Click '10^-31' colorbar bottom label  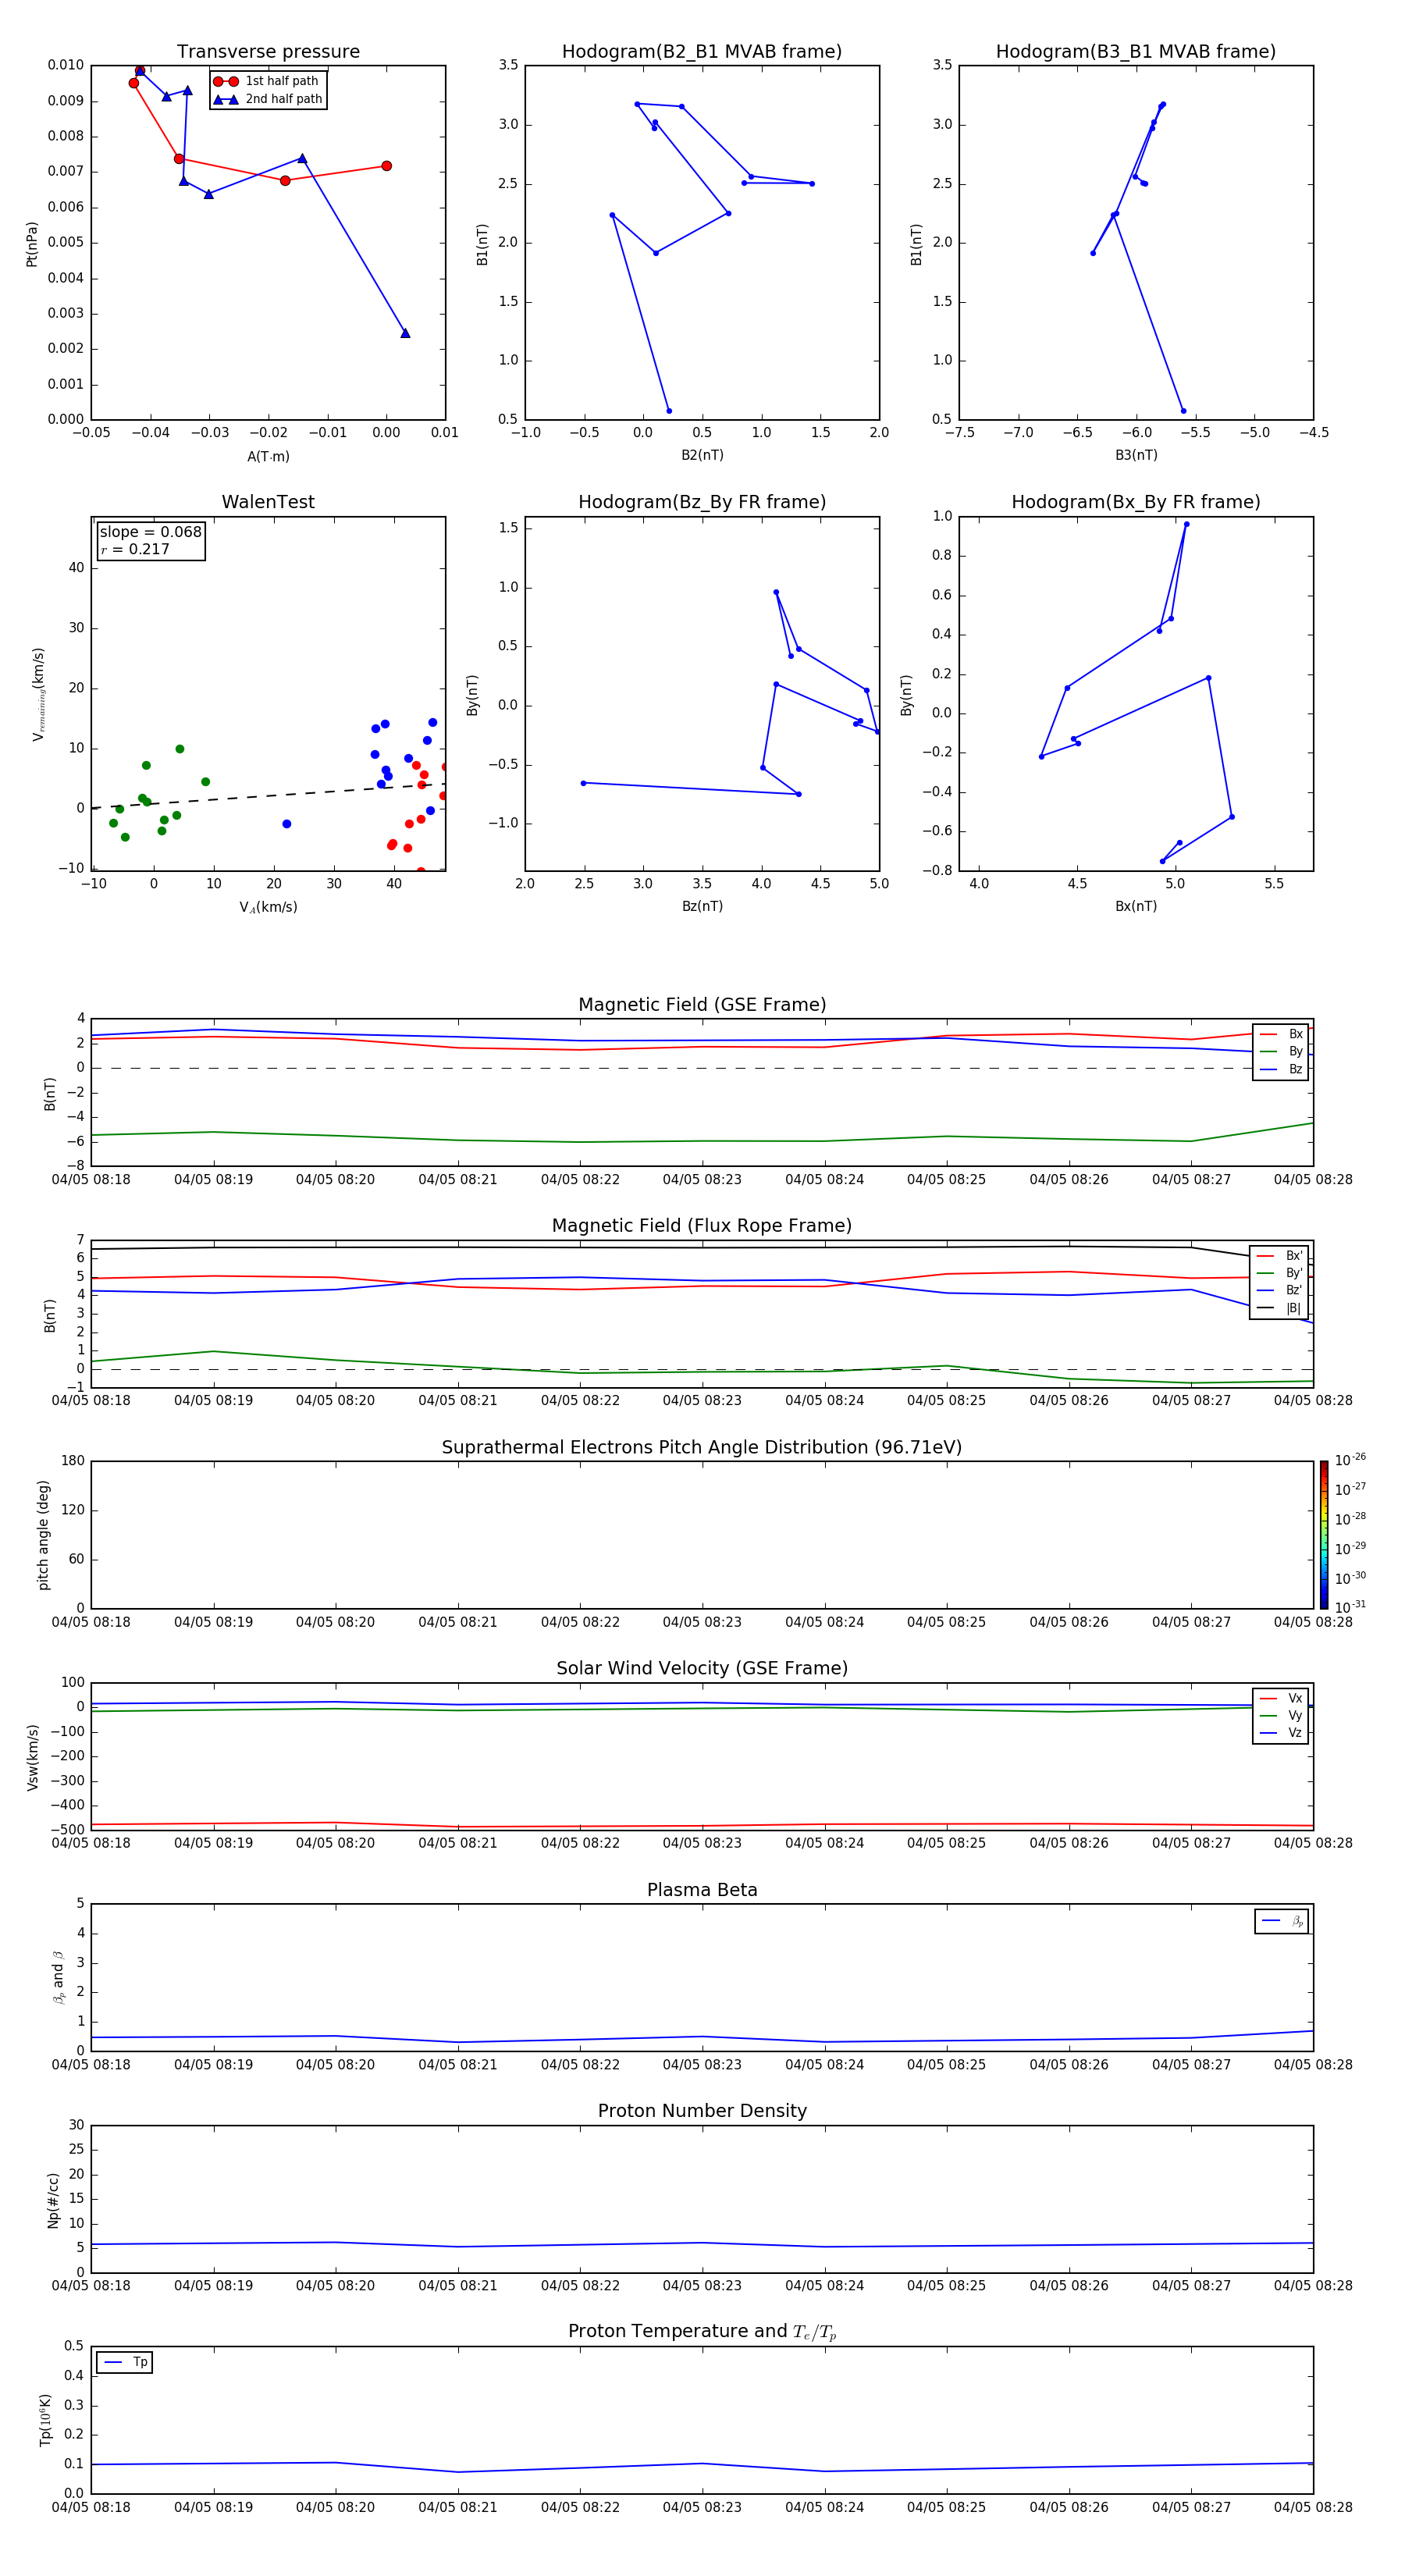(1350, 1607)
